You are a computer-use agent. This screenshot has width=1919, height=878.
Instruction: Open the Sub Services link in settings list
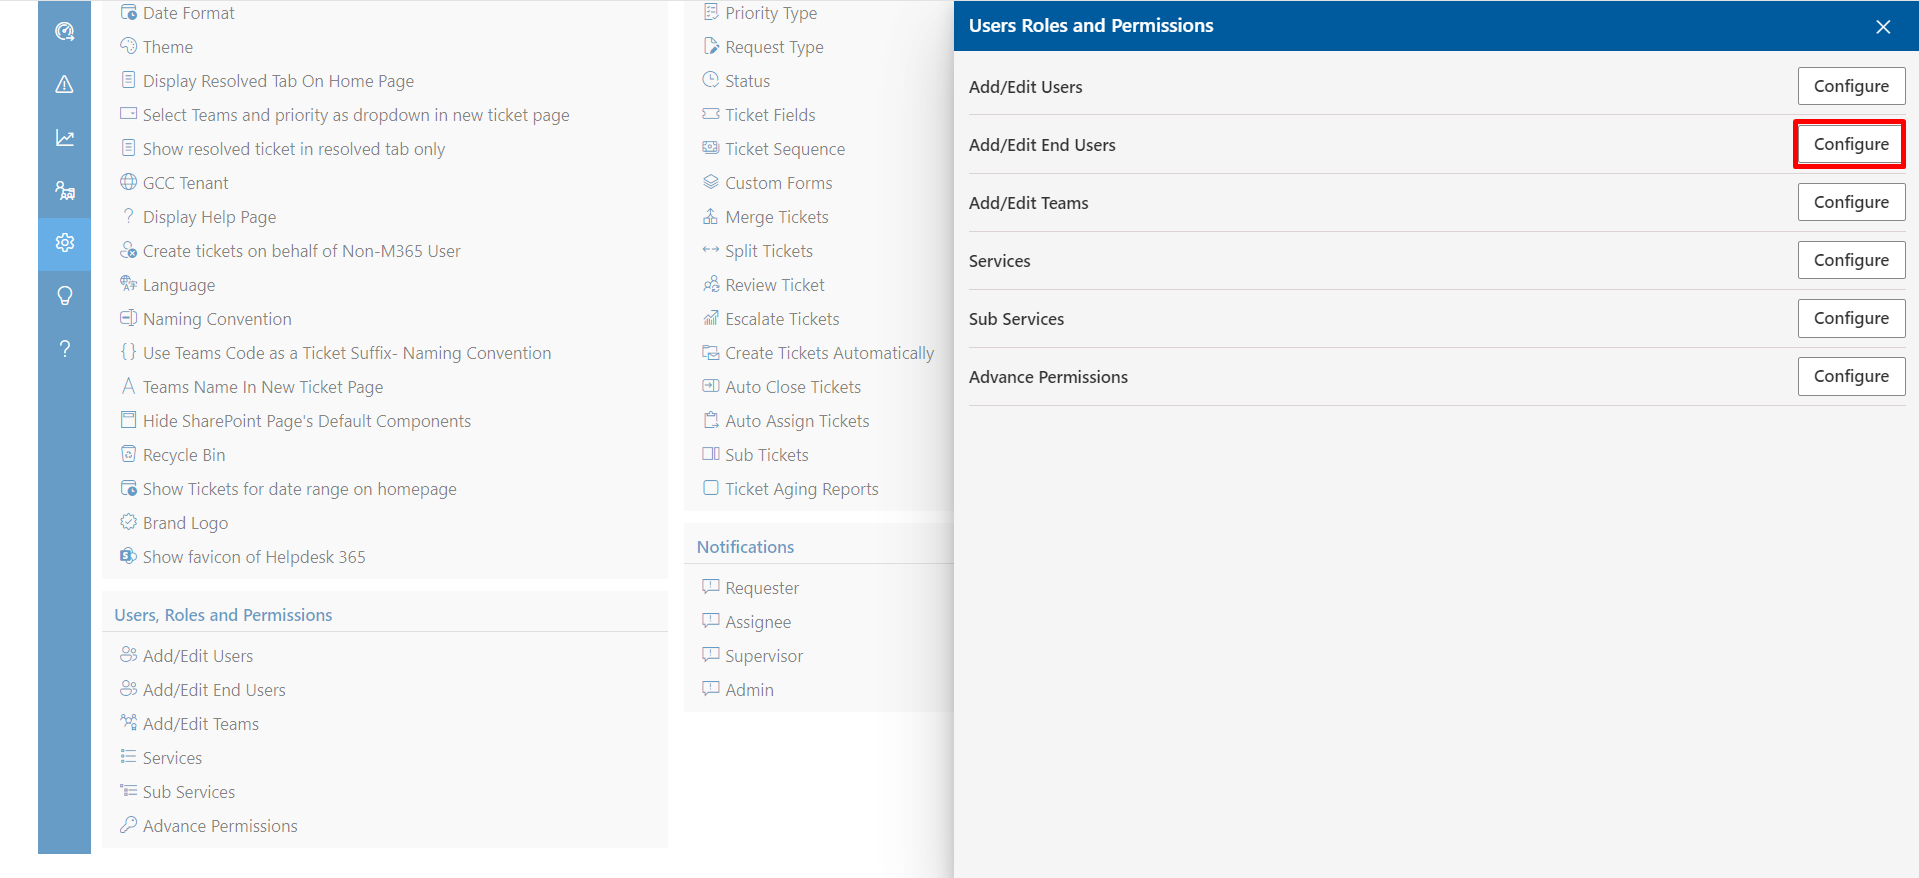point(189,792)
